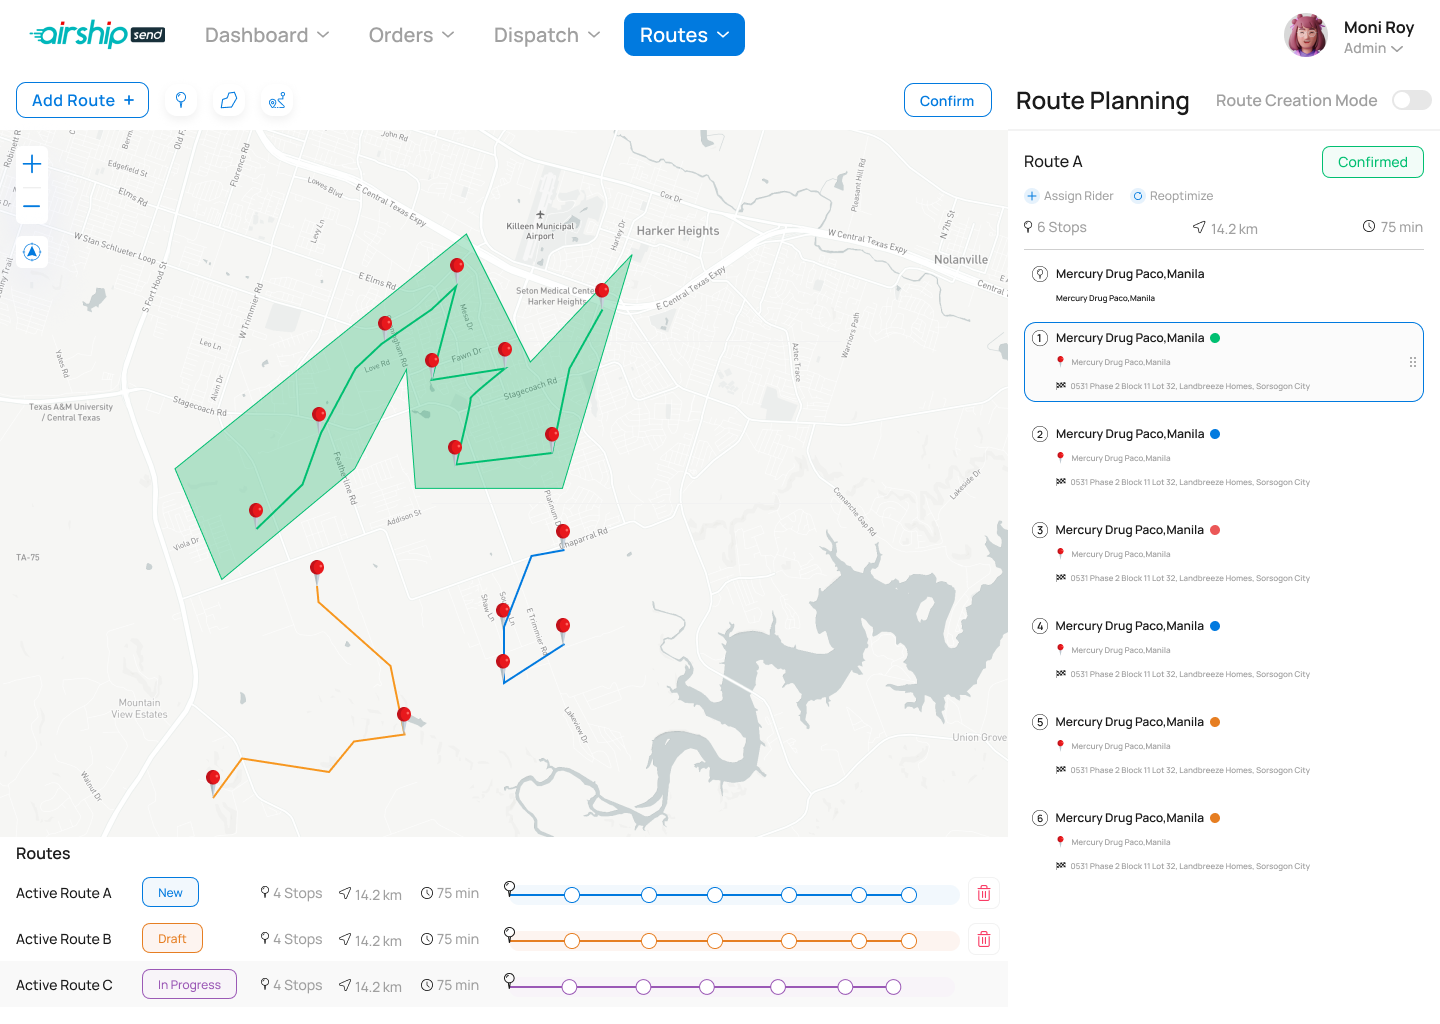
Task: Select the Active Route C row label
Action: (64, 985)
